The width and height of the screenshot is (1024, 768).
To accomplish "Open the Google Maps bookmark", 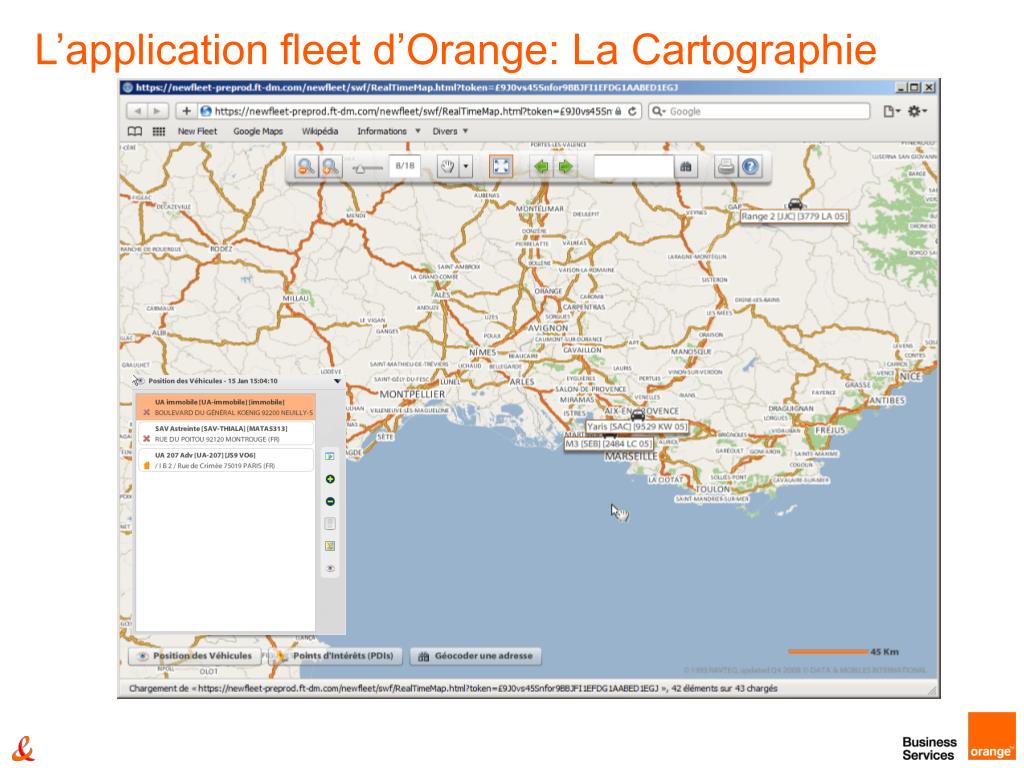I will coord(258,131).
